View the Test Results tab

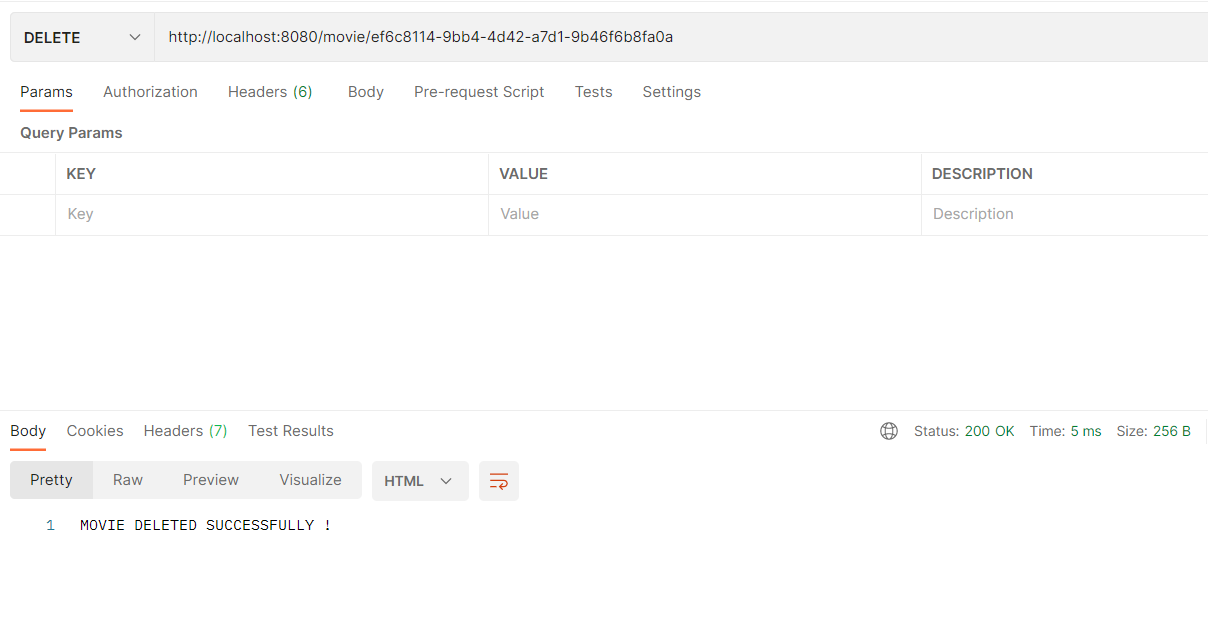[x=290, y=431]
